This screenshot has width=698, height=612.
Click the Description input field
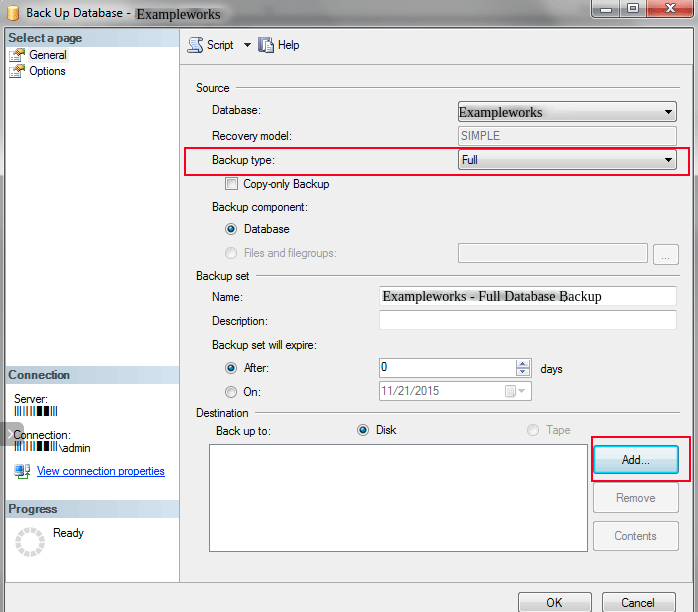click(x=528, y=320)
